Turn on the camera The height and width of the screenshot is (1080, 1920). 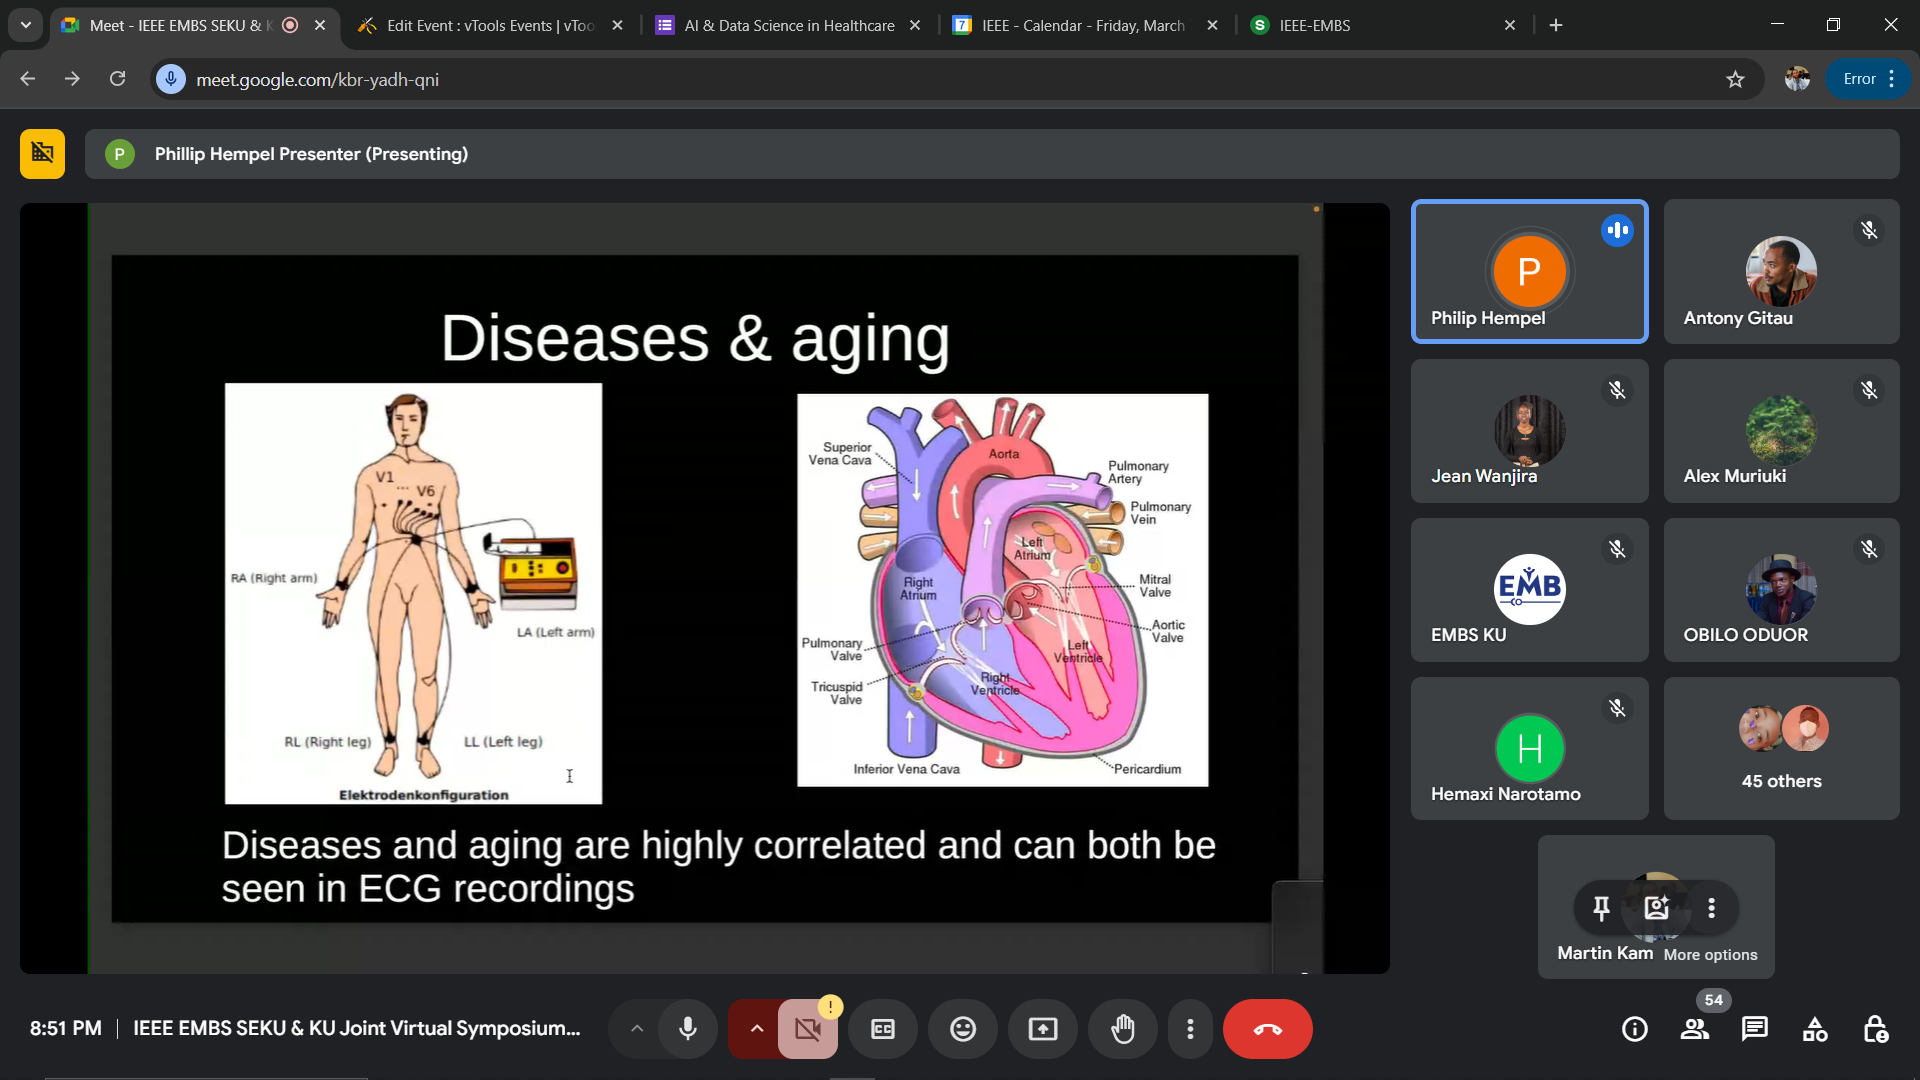(808, 1029)
